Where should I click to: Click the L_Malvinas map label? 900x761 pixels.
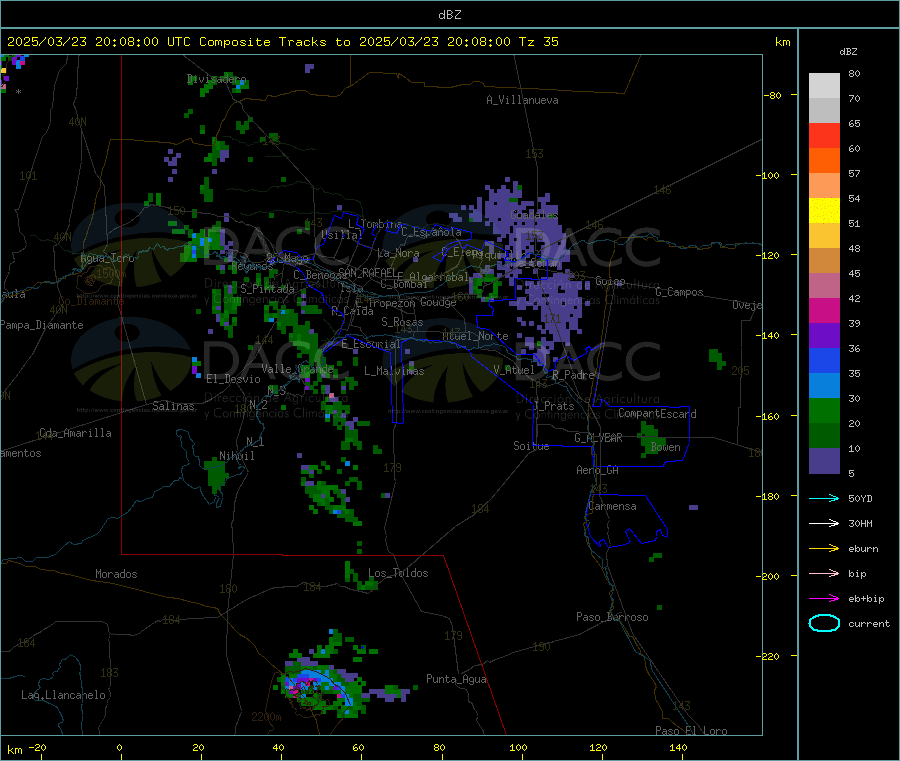394,371
